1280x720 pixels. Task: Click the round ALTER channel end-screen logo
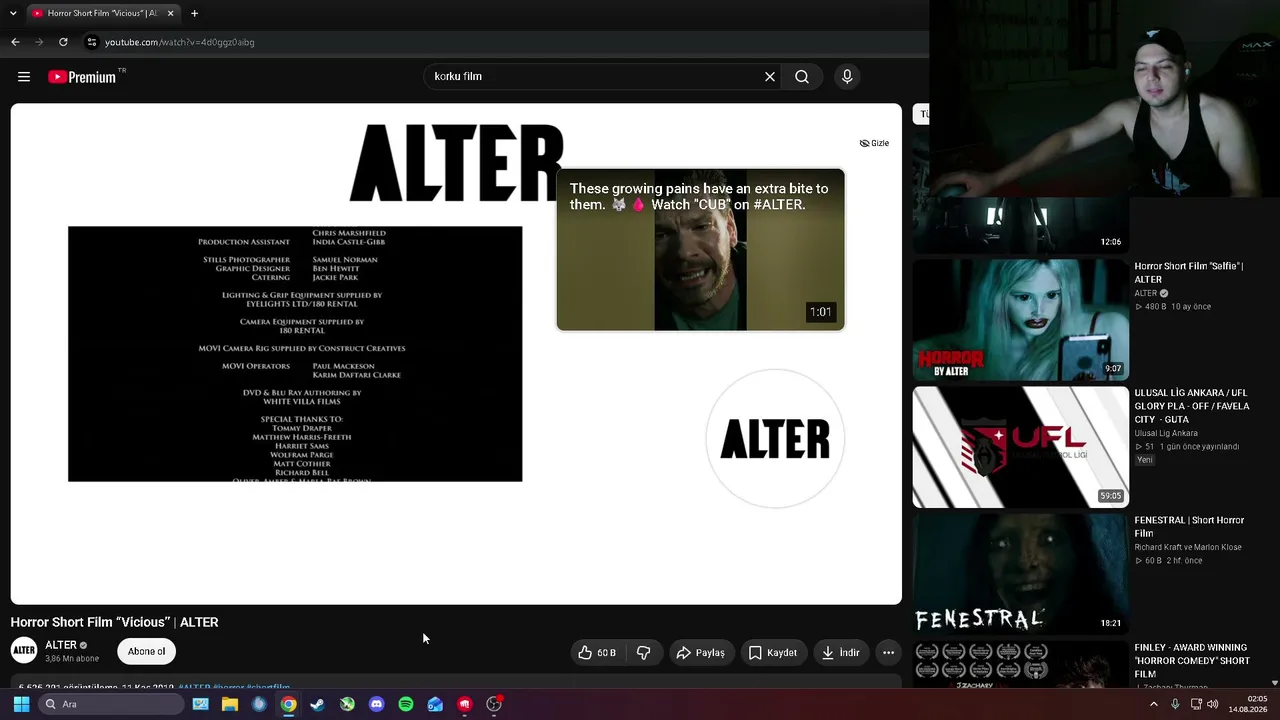[x=775, y=438]
